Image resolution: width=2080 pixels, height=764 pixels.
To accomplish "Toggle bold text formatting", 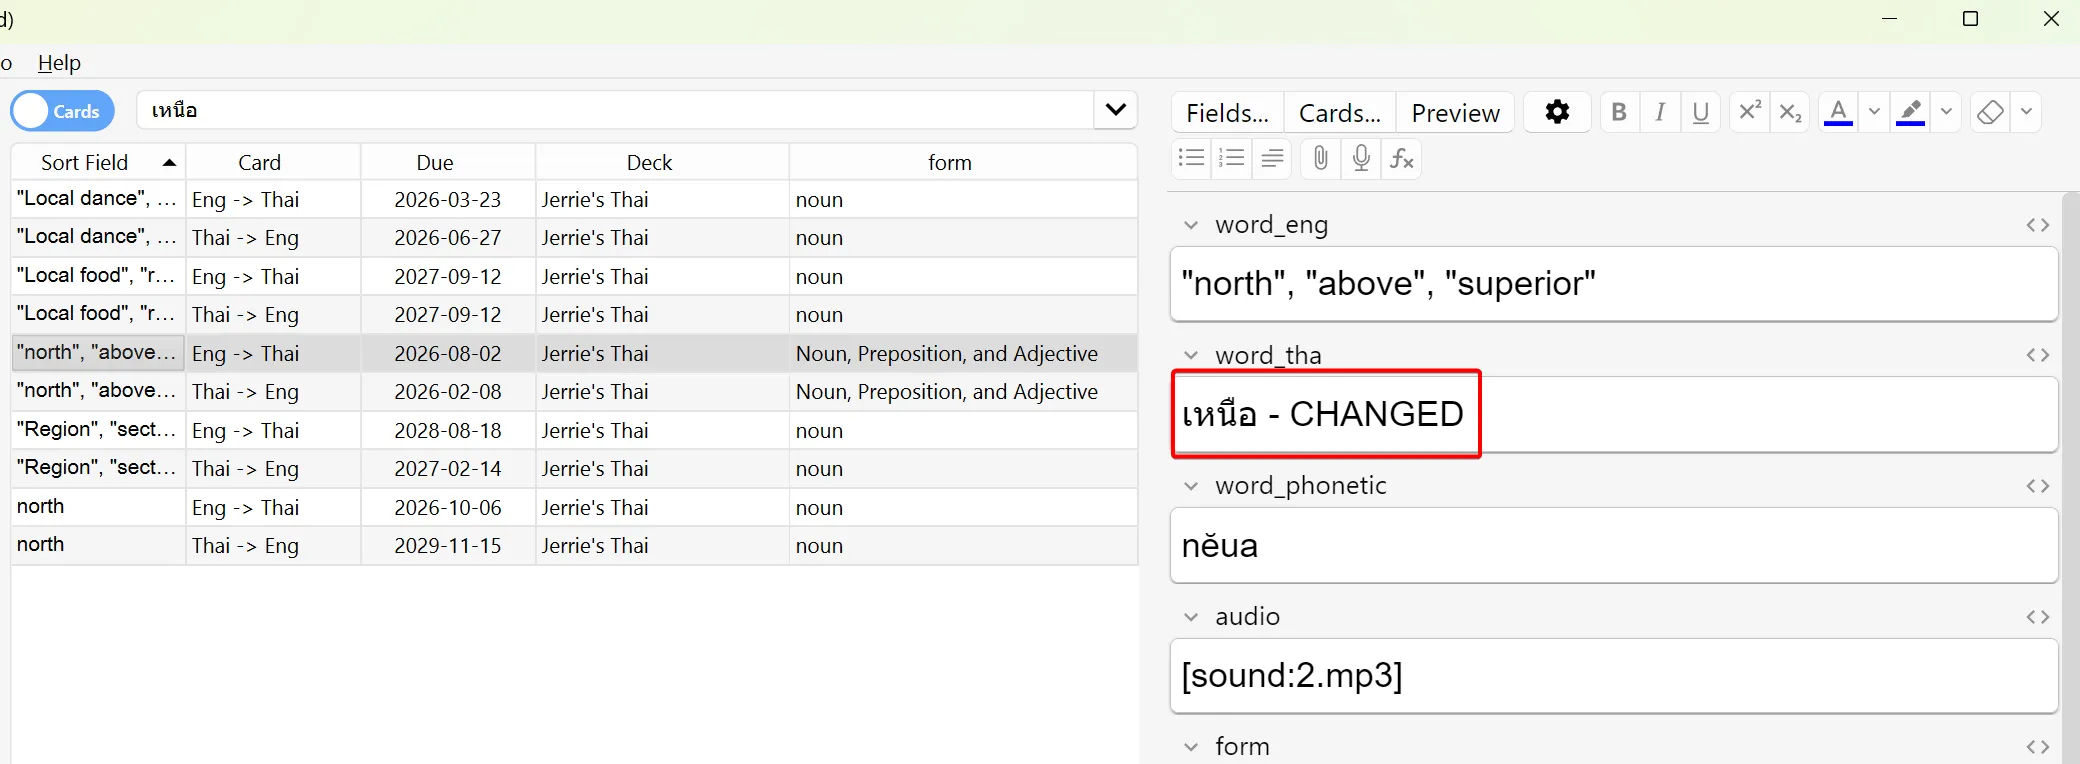I will click(1619, 112).
